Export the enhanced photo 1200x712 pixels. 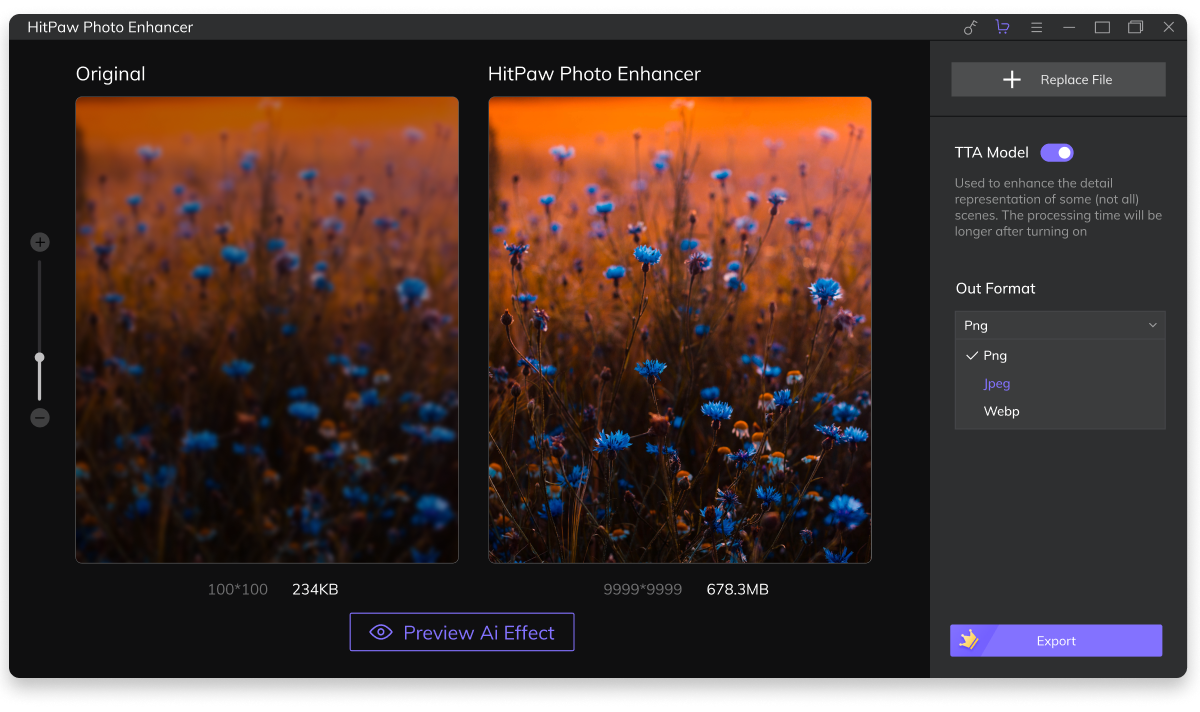click(1056, 641)
